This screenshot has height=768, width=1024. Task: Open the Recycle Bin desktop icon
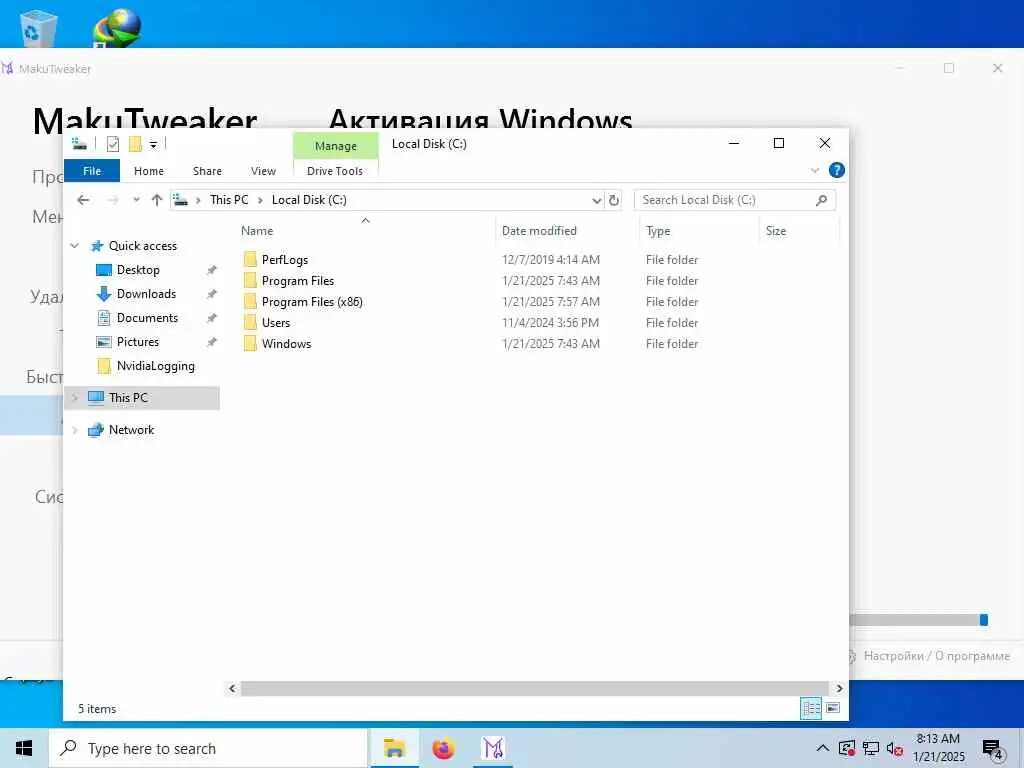39,28
